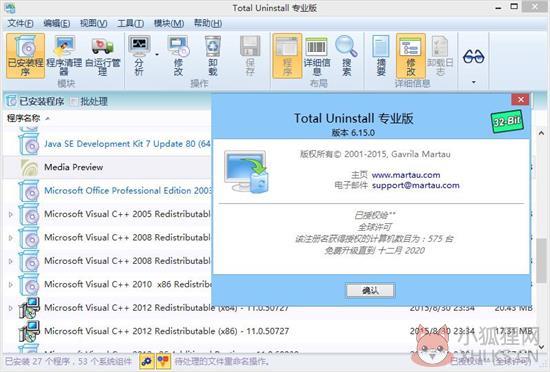This screenshot has height=372, width=550.
Task: Click the 确认 button in the dialog
Action: point(371,290)
